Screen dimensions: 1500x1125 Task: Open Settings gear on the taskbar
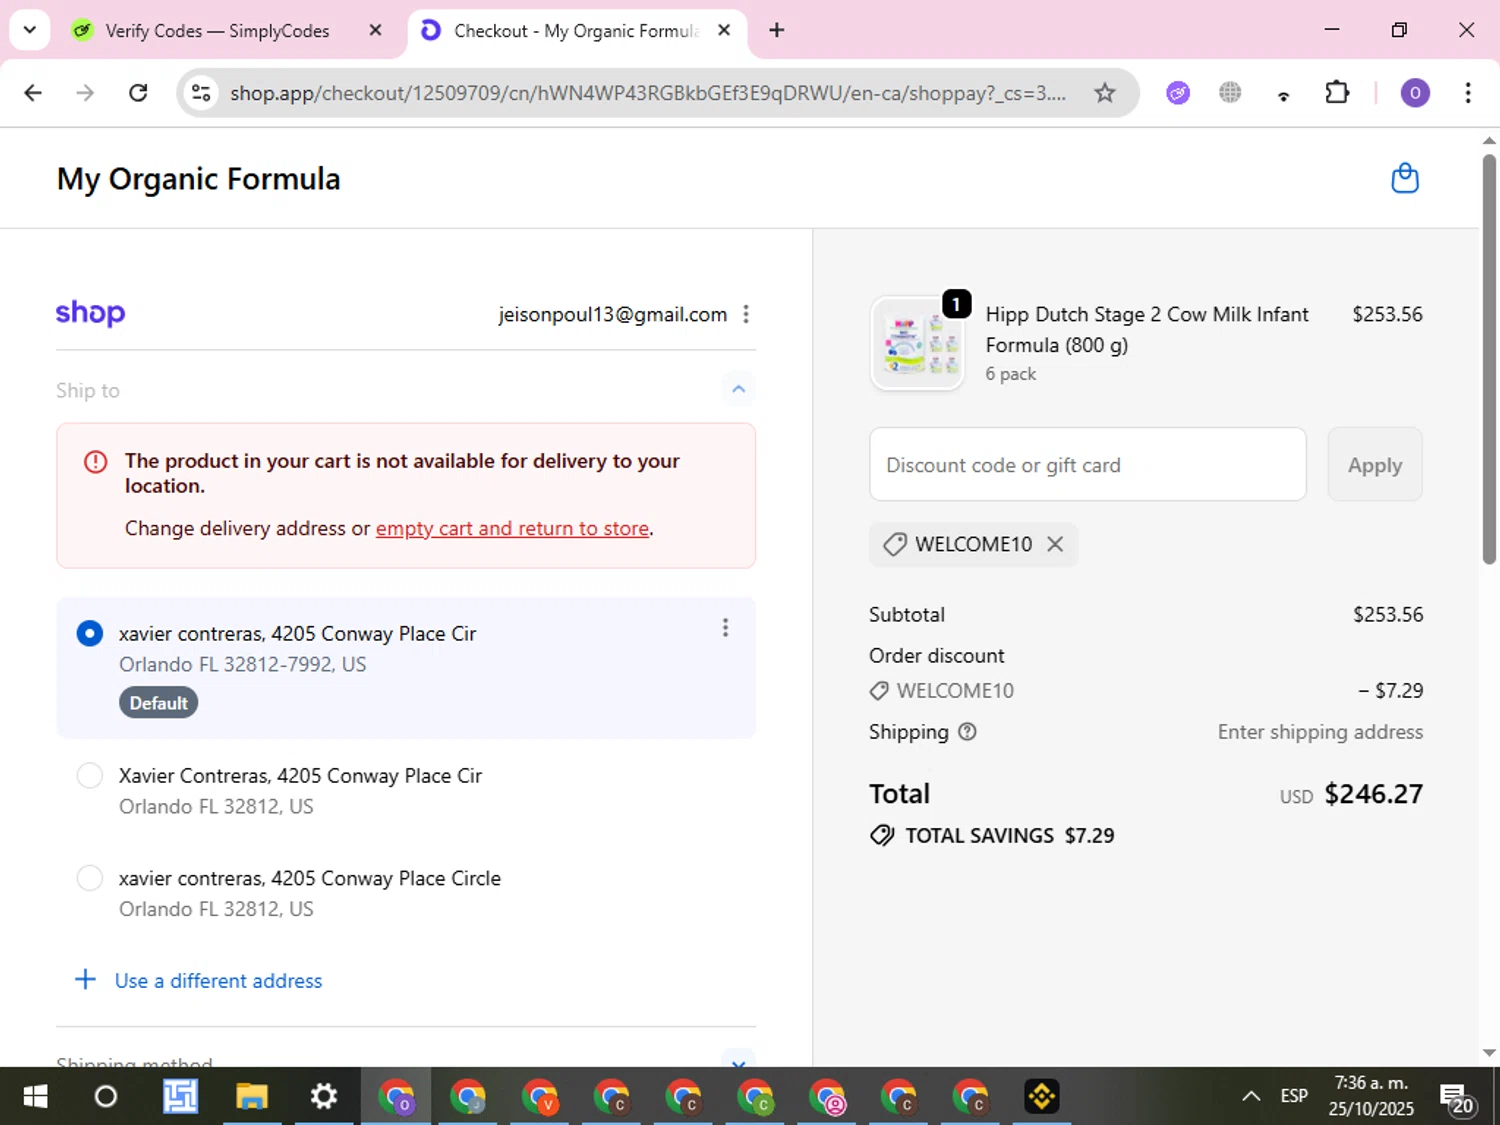[323, 1097]
